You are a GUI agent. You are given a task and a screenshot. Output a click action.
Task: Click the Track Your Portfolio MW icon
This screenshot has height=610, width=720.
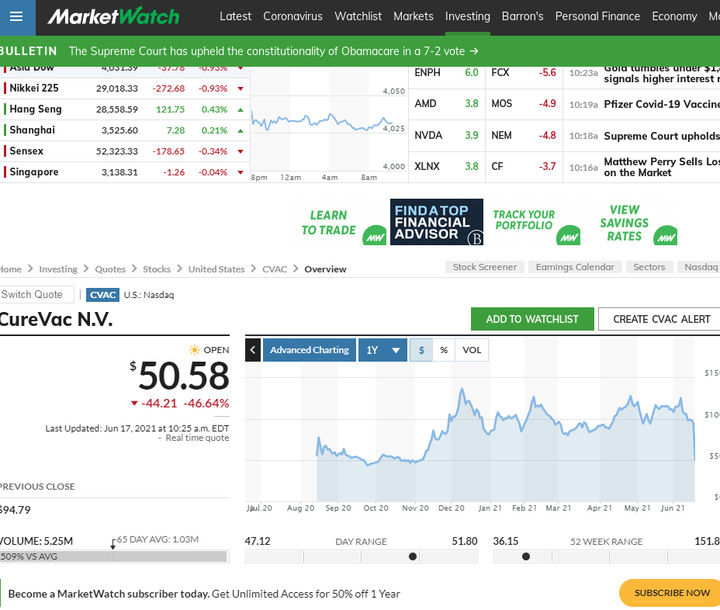pyautogui.click(x=568, y=236)
